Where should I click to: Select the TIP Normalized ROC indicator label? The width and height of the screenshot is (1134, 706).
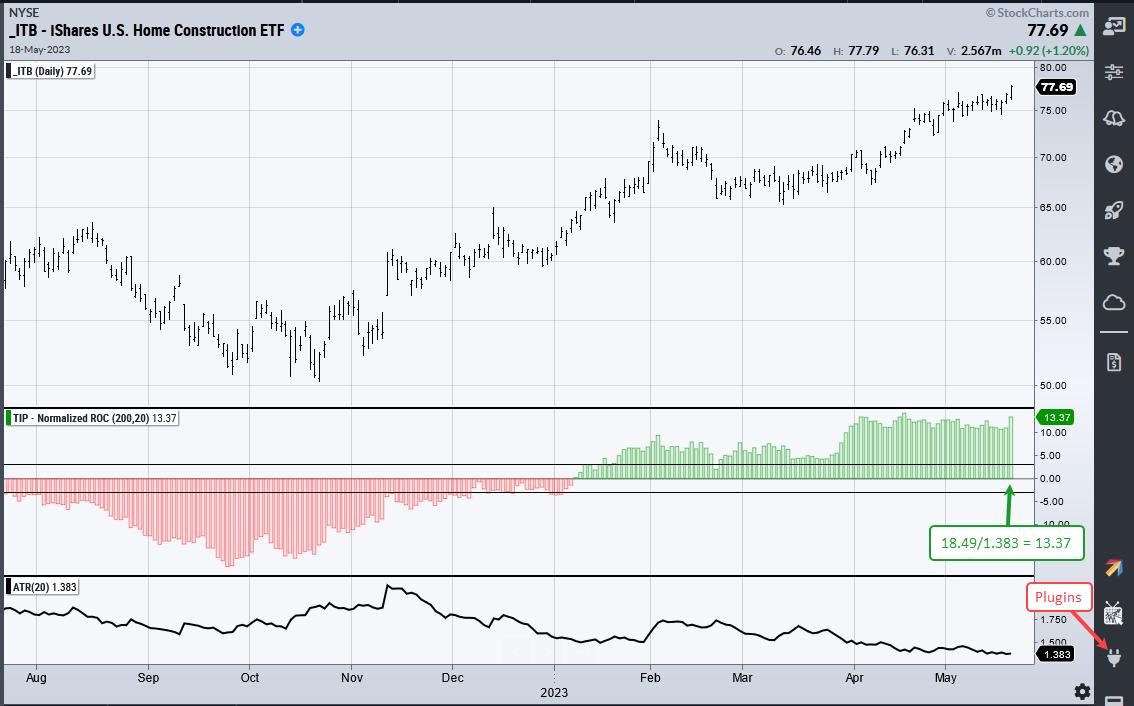click(92, 417)
